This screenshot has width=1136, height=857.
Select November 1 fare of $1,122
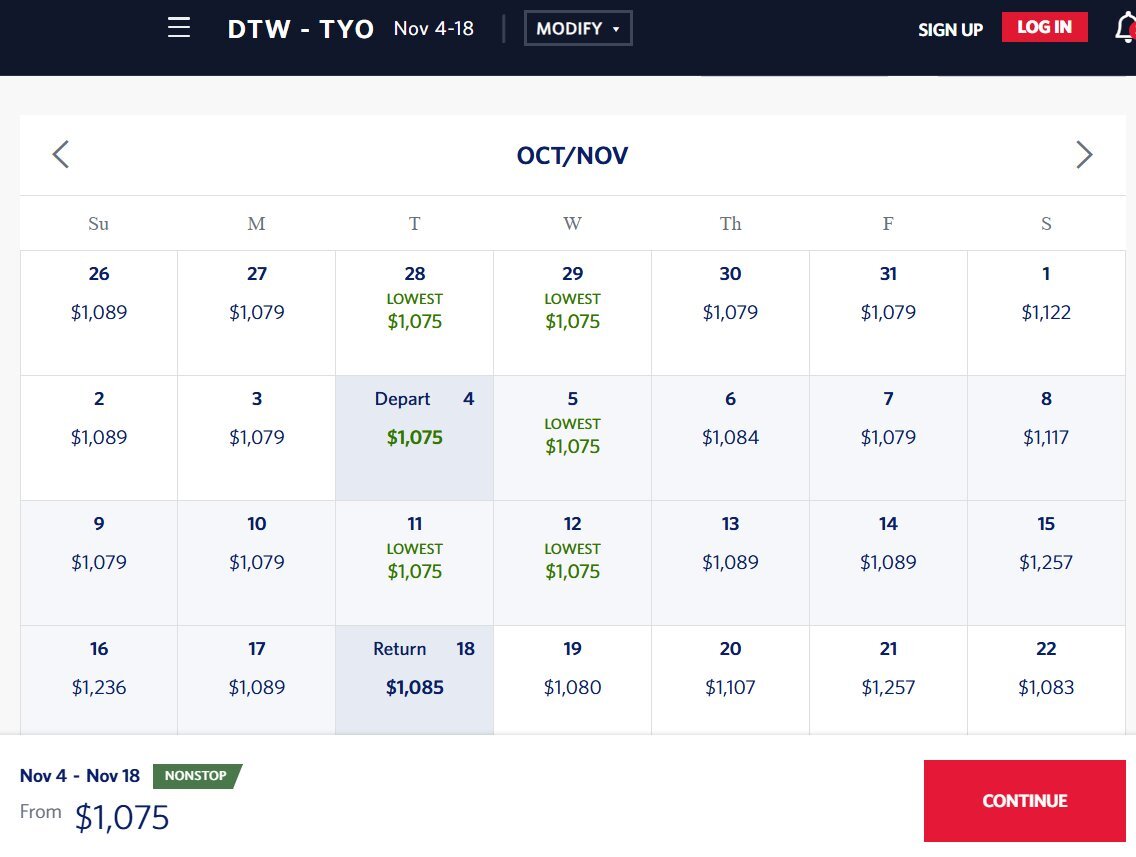pos(1046,312)
